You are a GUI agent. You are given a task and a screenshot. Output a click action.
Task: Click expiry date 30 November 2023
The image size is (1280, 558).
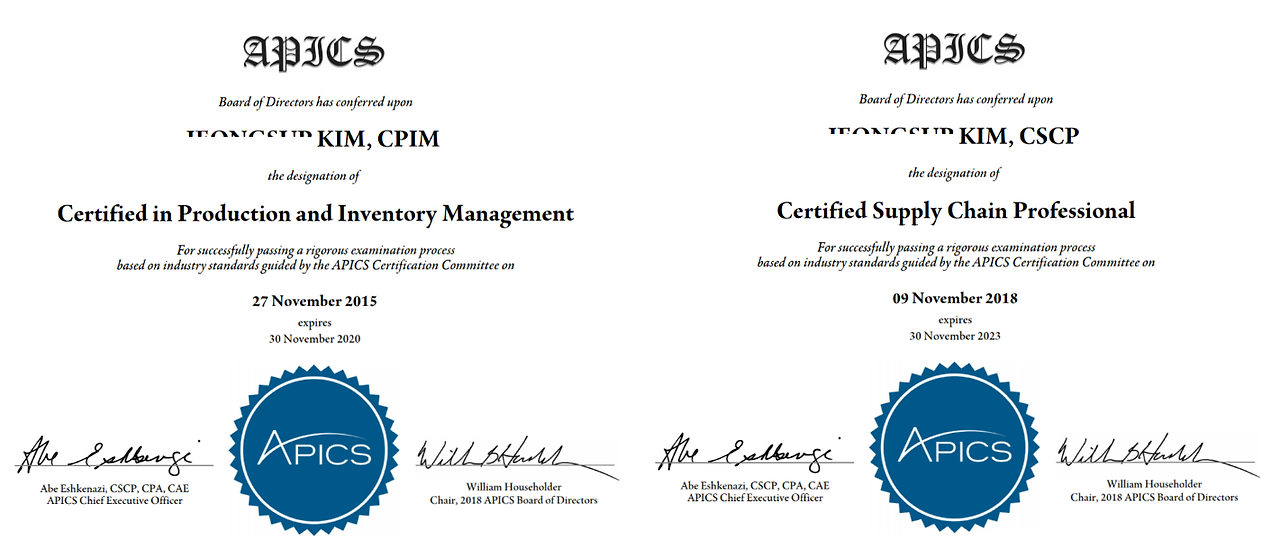click(955, 337)
